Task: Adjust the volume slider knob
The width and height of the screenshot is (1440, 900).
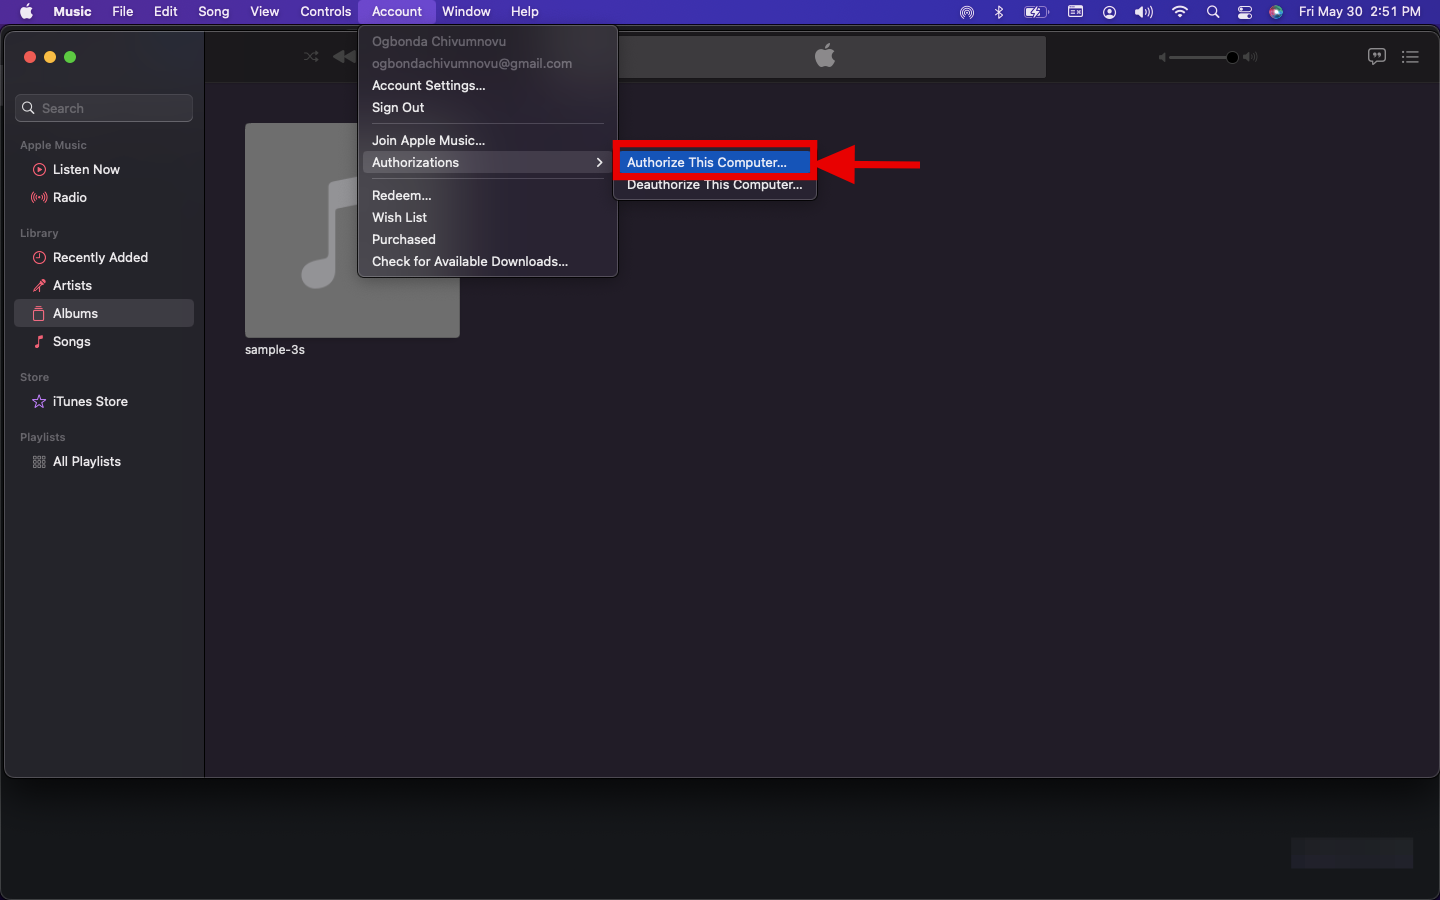Action: click(1232, 57)
